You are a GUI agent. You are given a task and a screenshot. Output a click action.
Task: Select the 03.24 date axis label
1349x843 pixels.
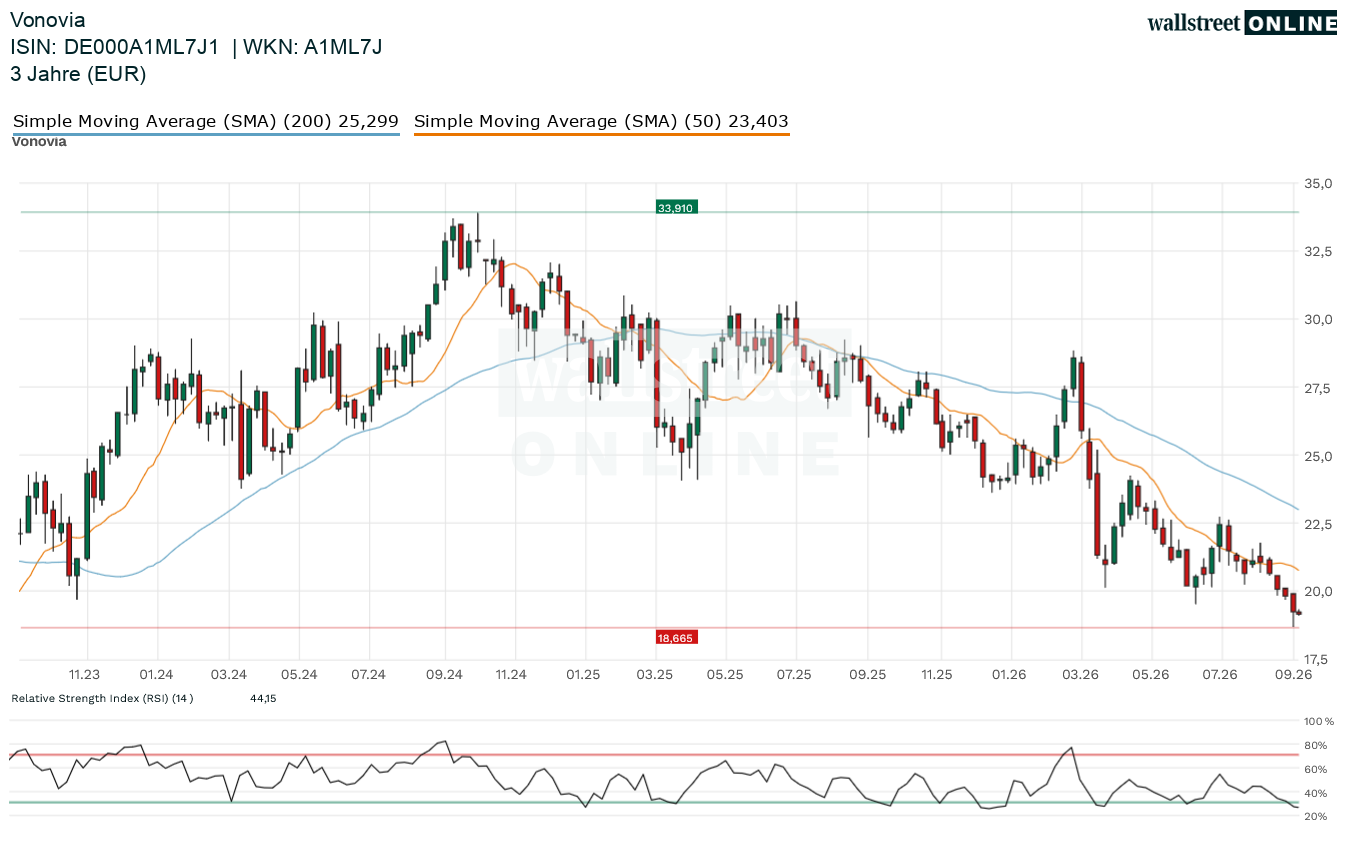point(229,675)
